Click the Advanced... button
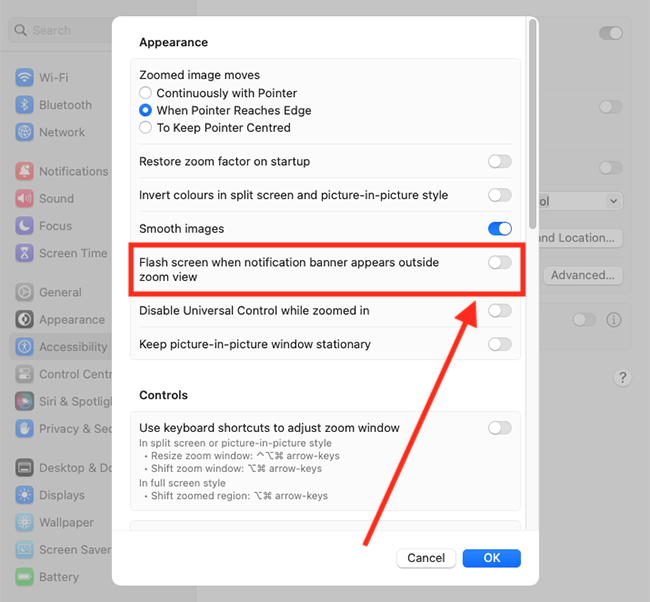This screenshot has height=602, width=650. point(582,275)
